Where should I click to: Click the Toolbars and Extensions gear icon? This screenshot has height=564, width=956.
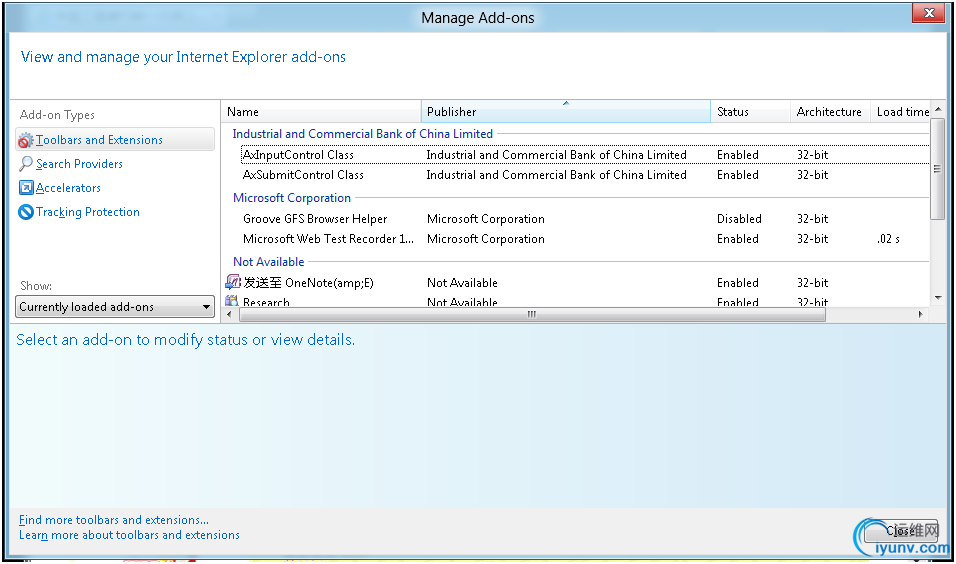26,141
